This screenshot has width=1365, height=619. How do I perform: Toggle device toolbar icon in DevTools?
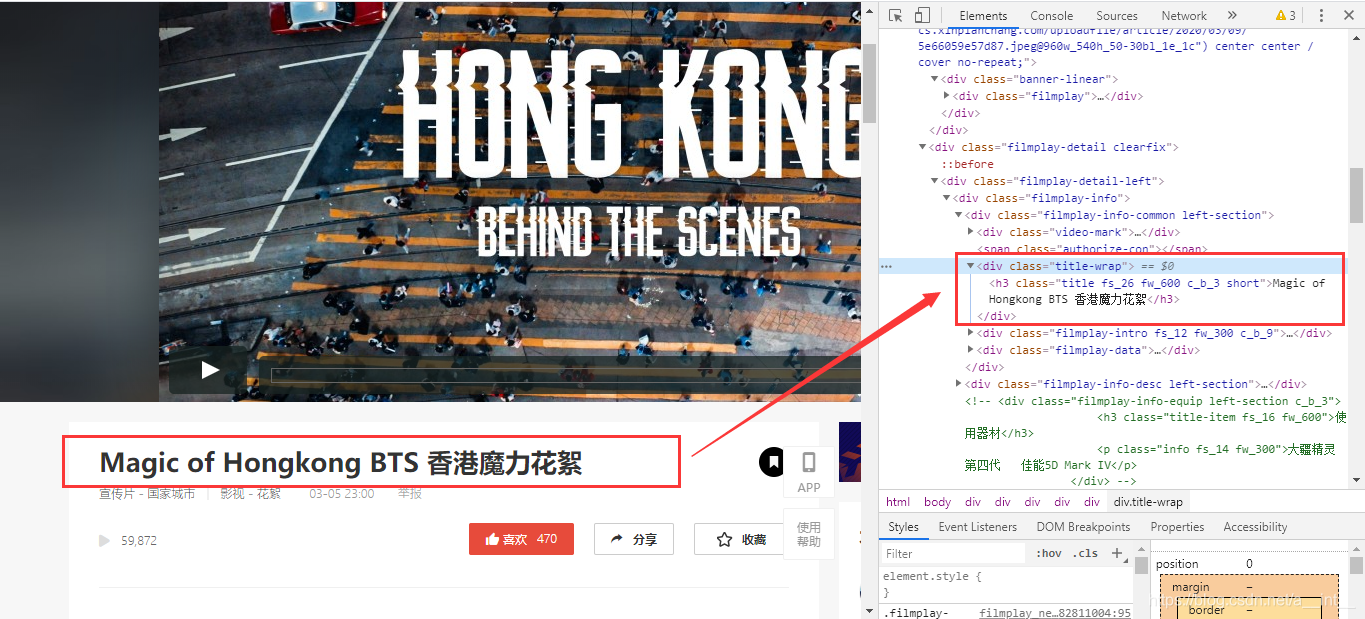(922, 15)
